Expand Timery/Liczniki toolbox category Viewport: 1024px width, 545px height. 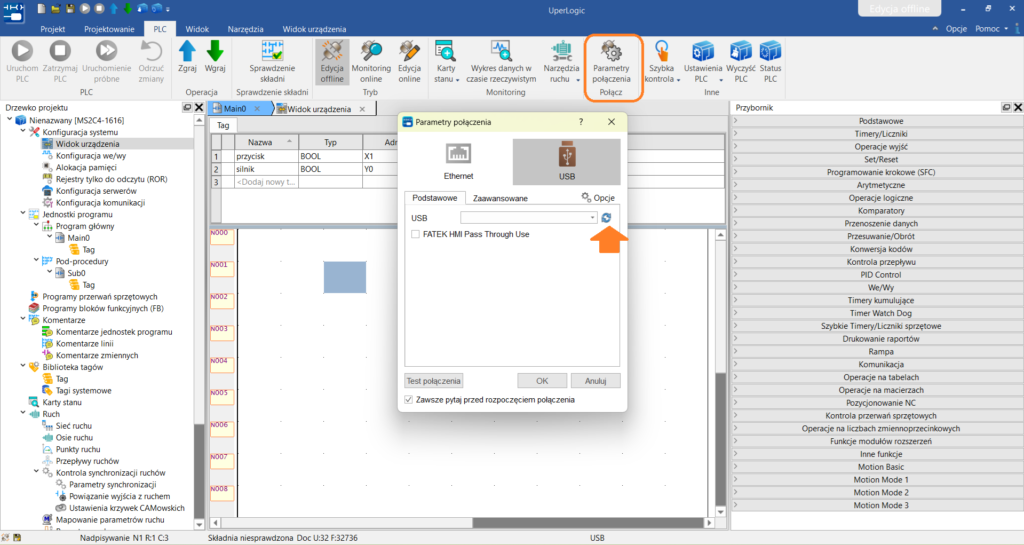tap(876, 134)
